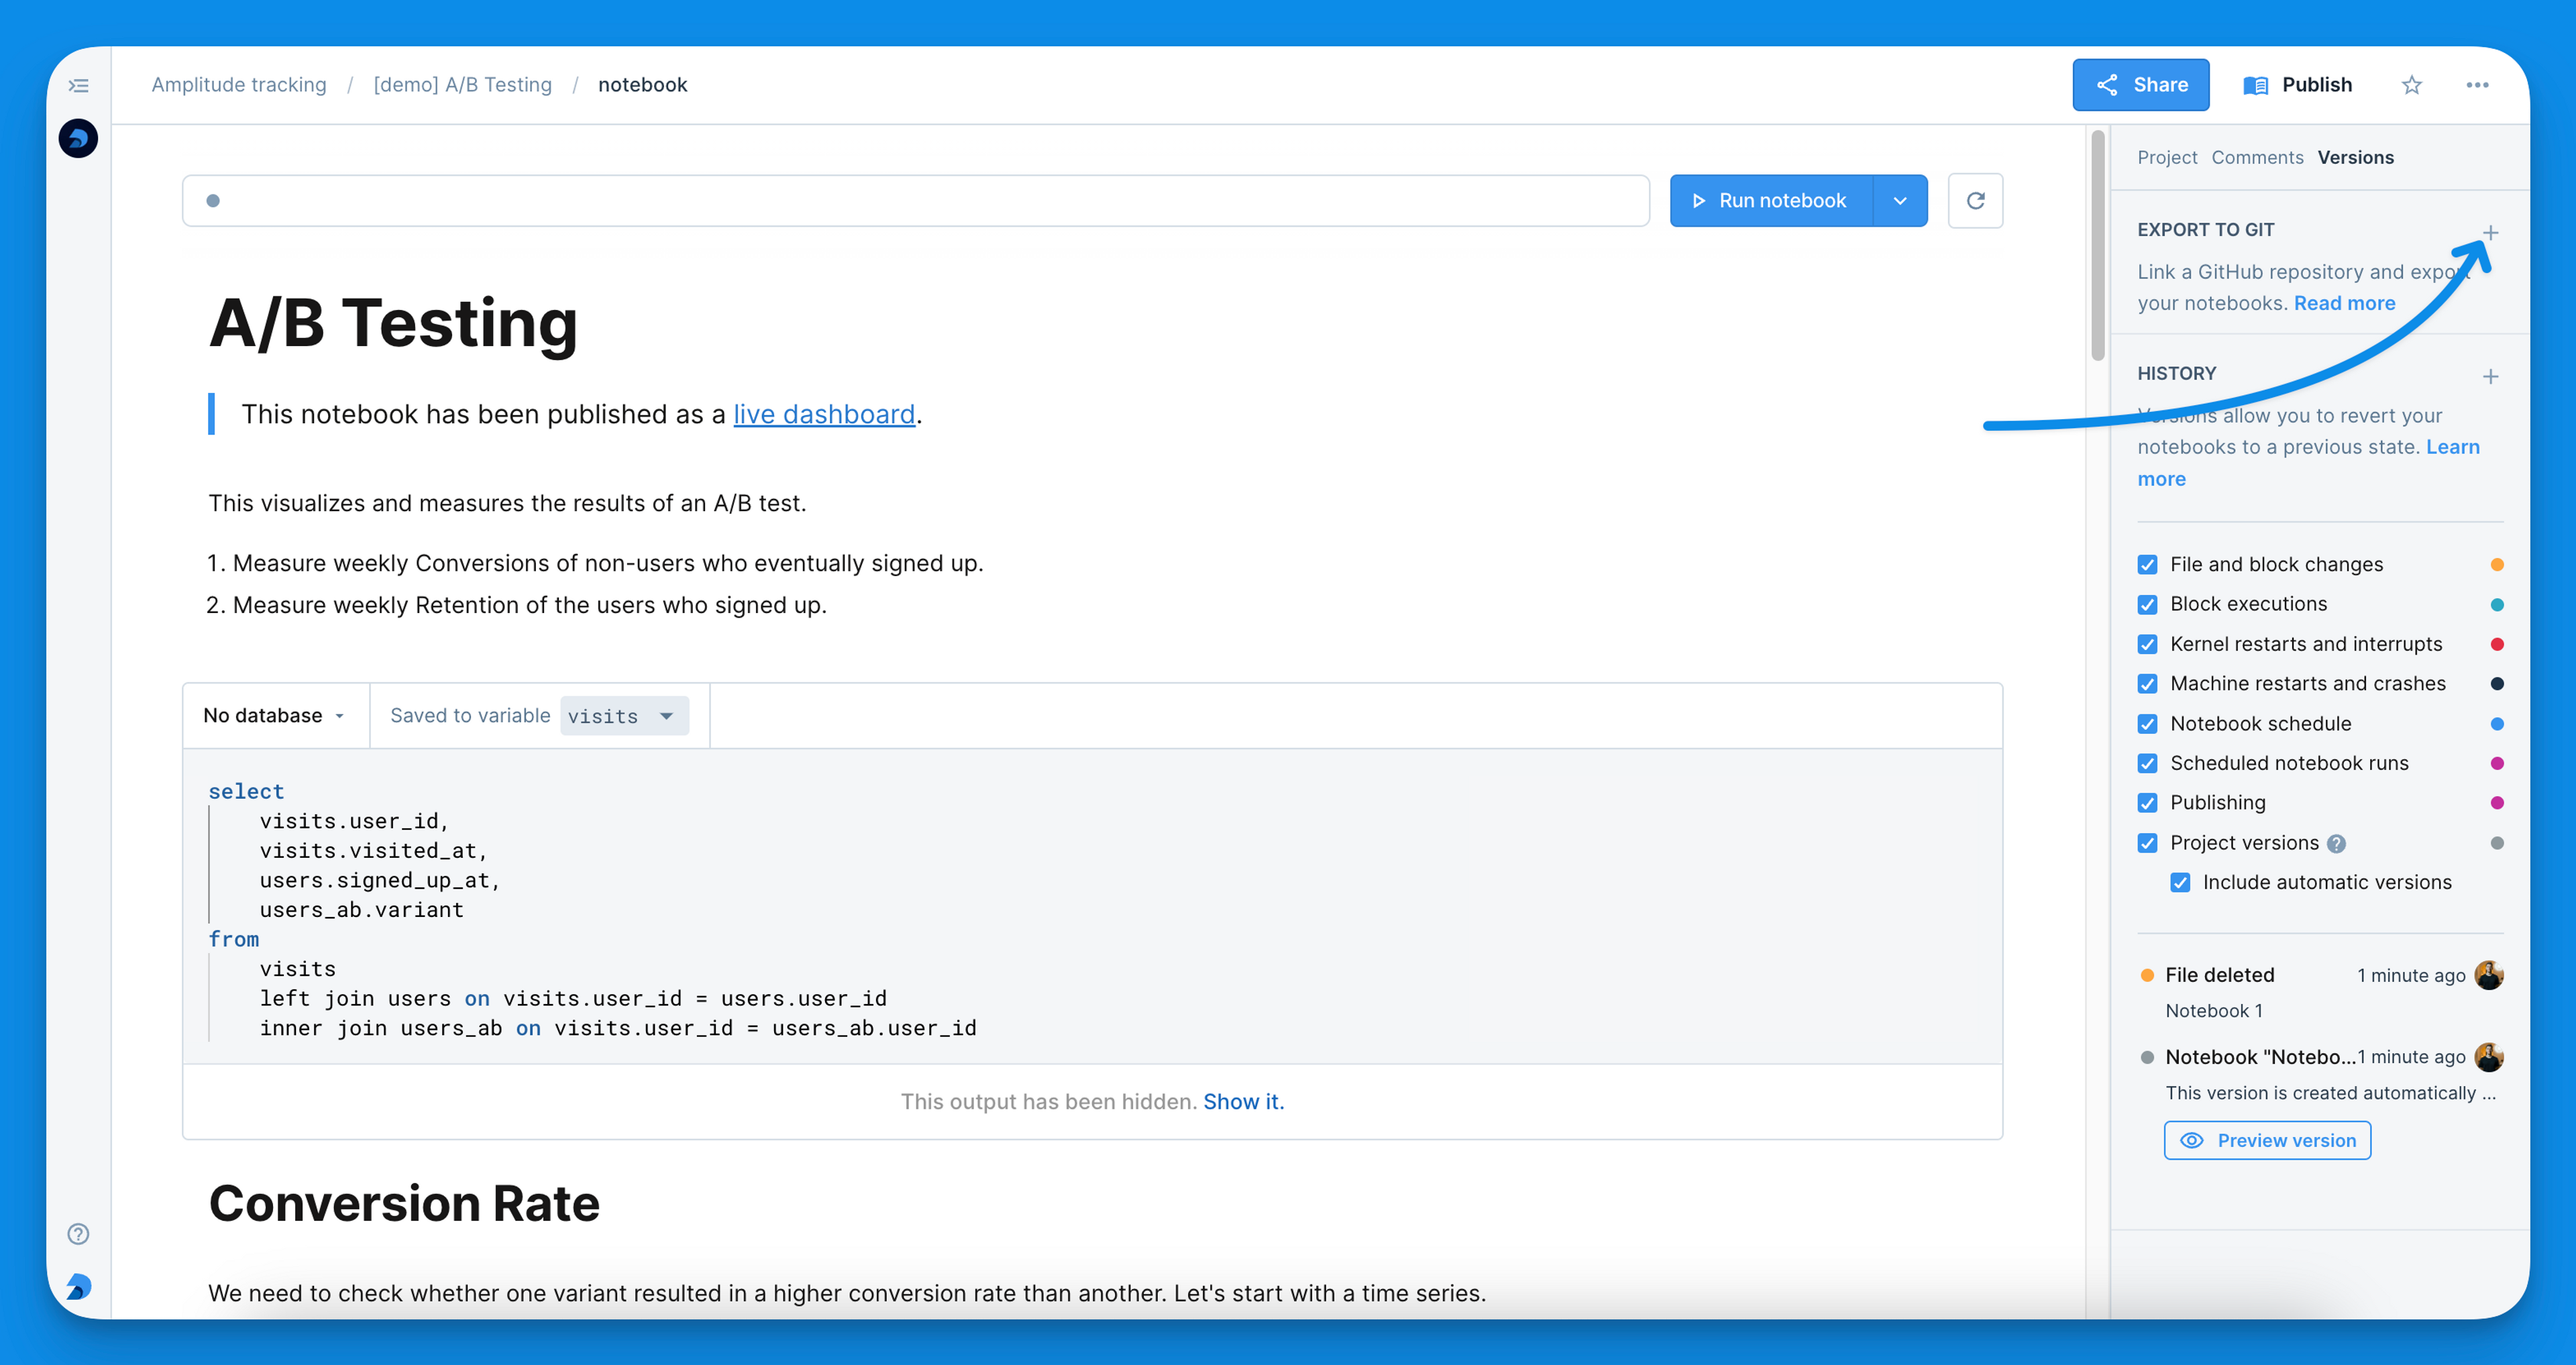Click the vertical scrollbar thumb
The width and height of the screenshot is (2576, 1365).
2098,245
